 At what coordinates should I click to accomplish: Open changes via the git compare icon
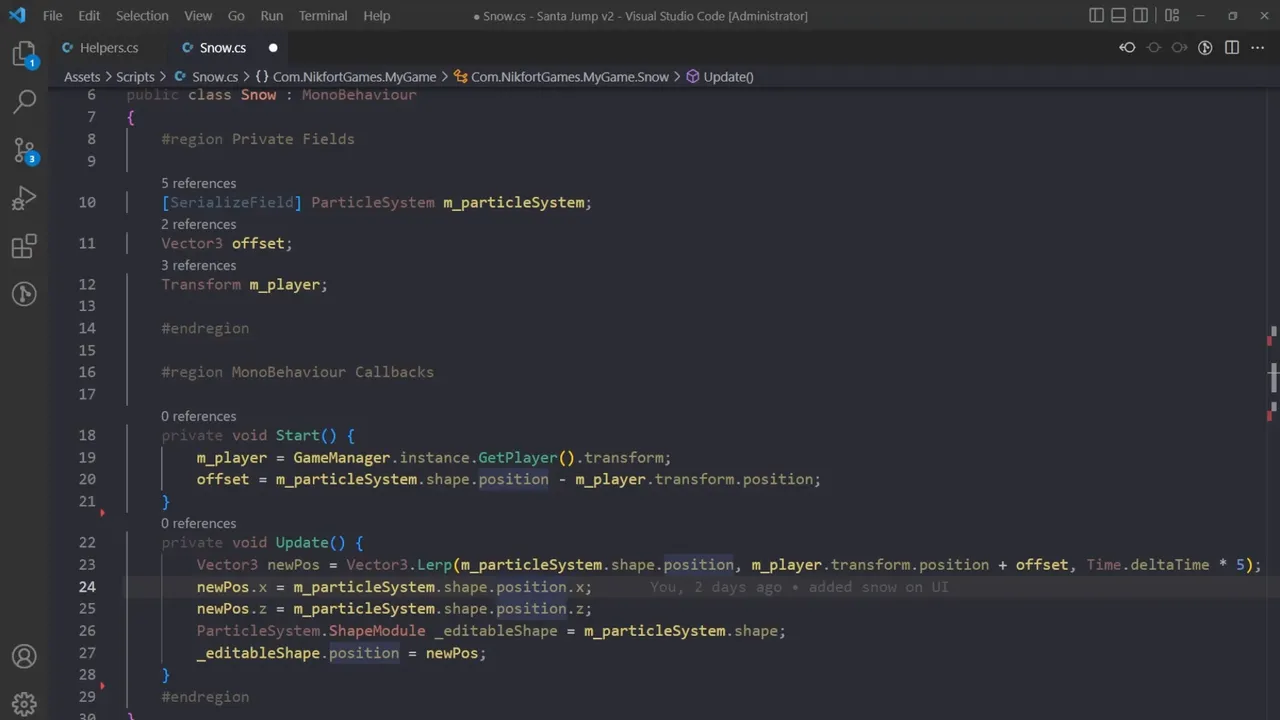point(1205,48)
